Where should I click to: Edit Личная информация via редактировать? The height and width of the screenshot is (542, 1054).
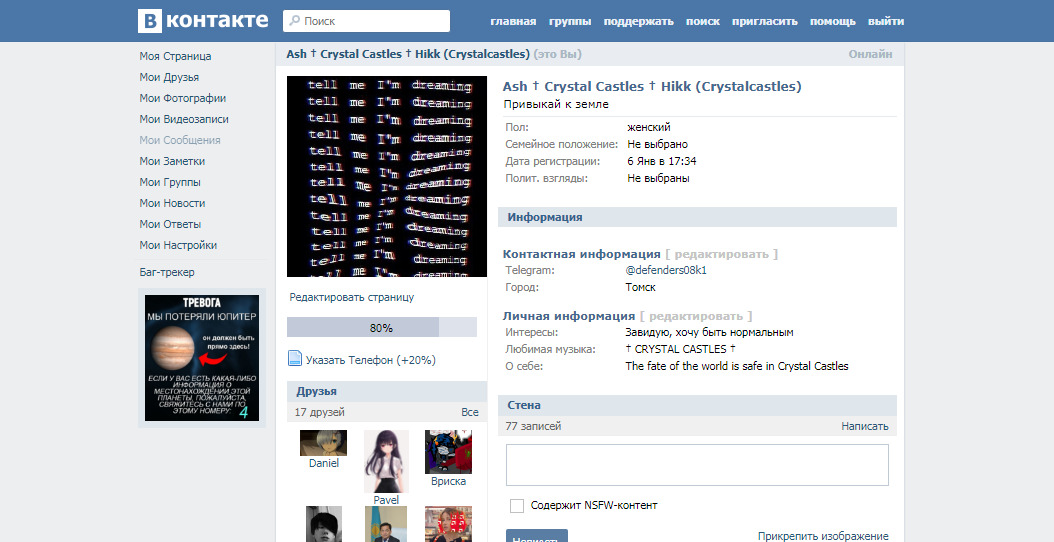(x=696, y=316)
